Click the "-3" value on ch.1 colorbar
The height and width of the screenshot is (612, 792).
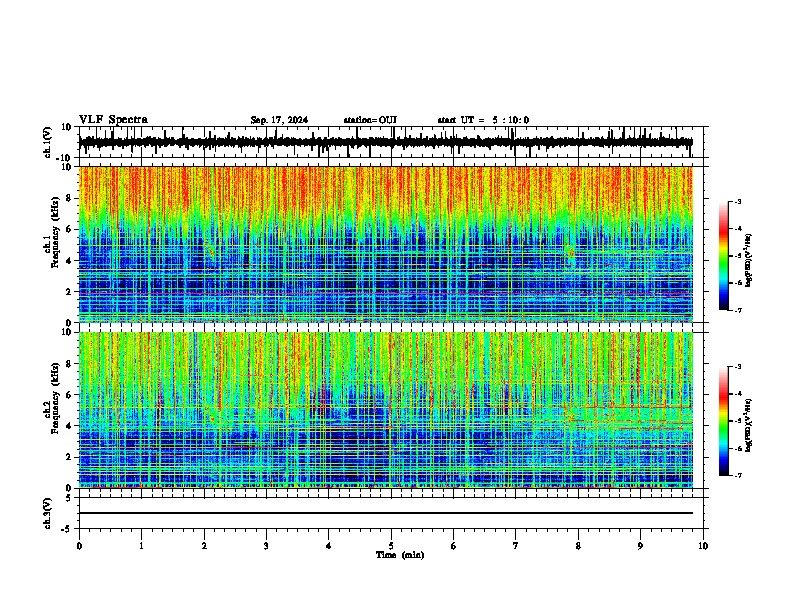(x=738, y=201)
